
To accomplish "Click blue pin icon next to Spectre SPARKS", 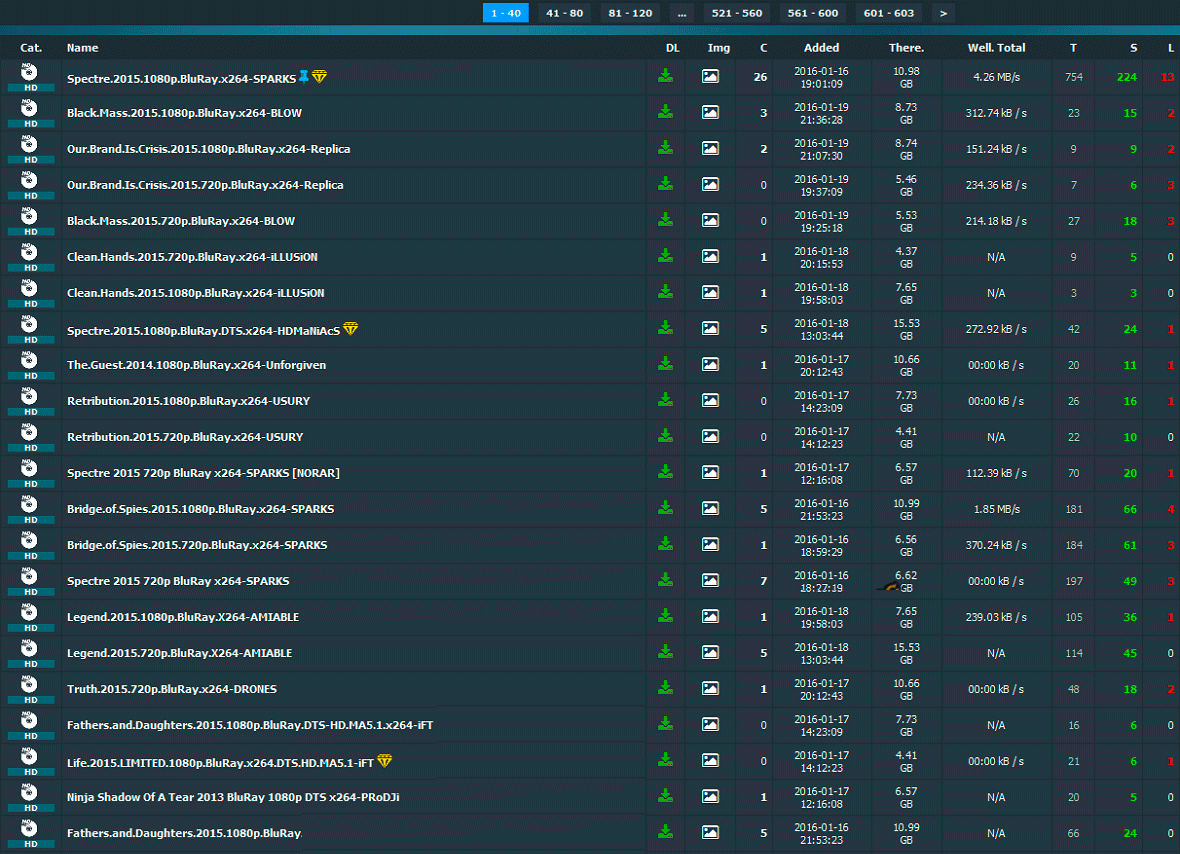I will coord(304,76).
